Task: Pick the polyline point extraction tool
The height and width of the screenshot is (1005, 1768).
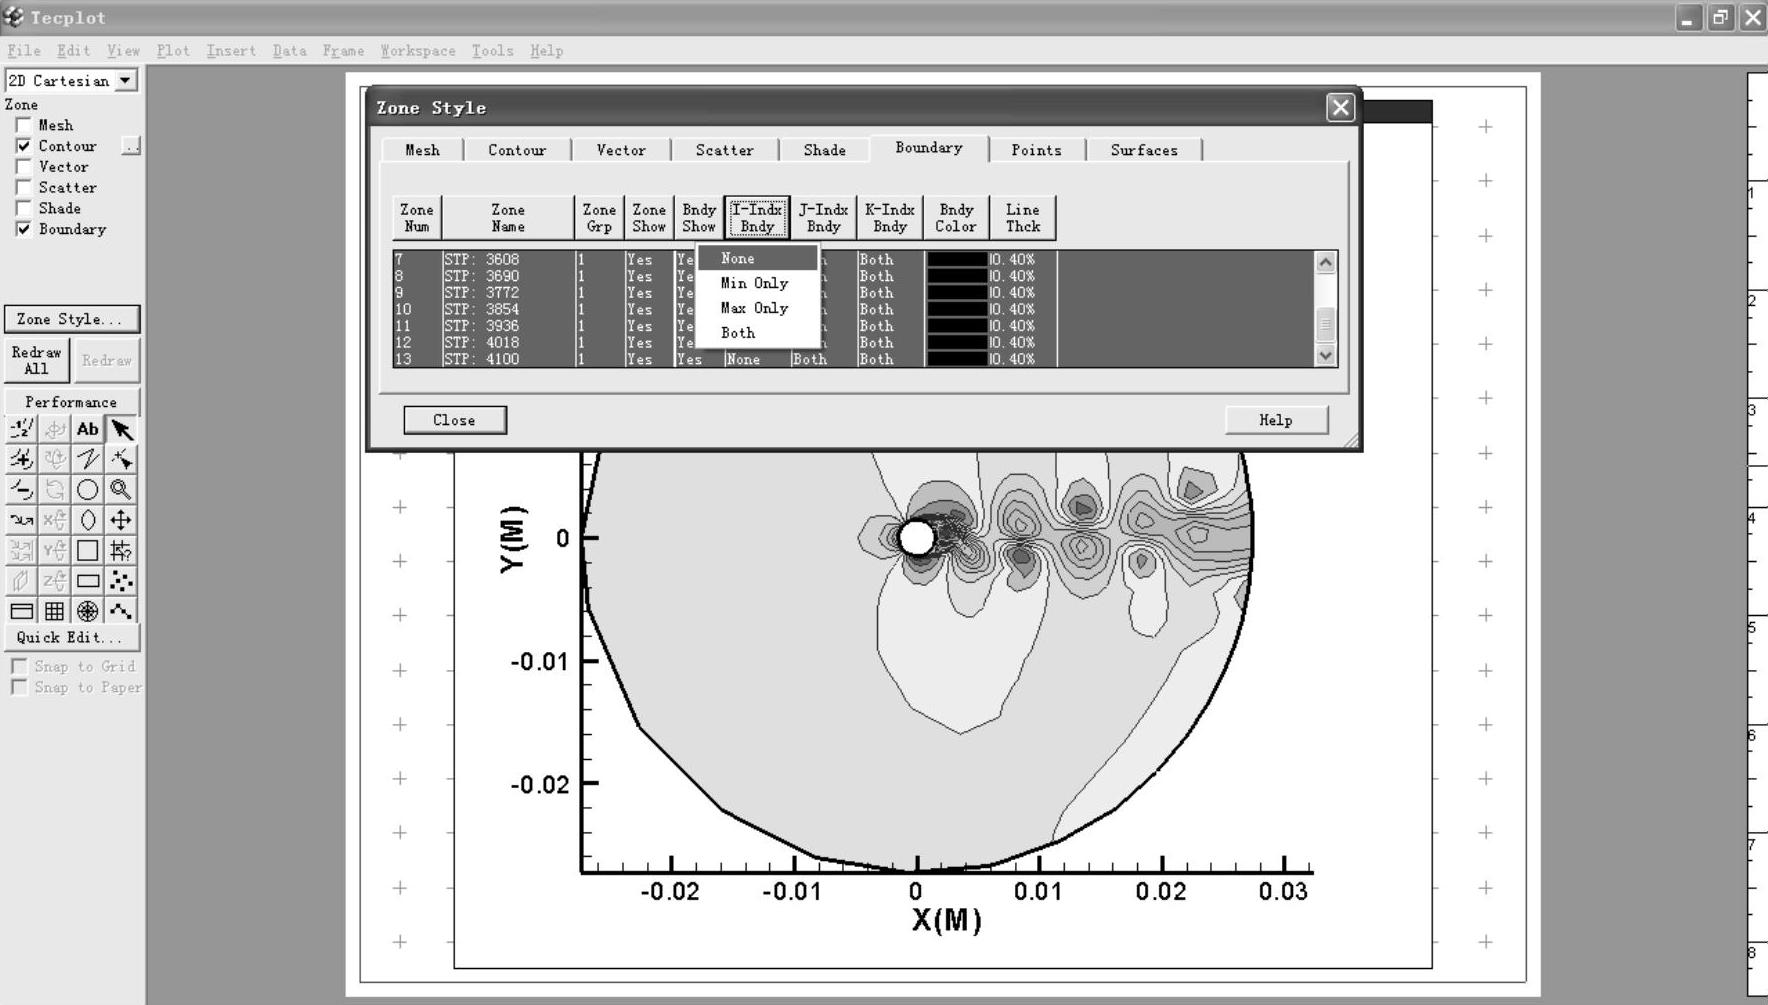Action: pos(121,610)
